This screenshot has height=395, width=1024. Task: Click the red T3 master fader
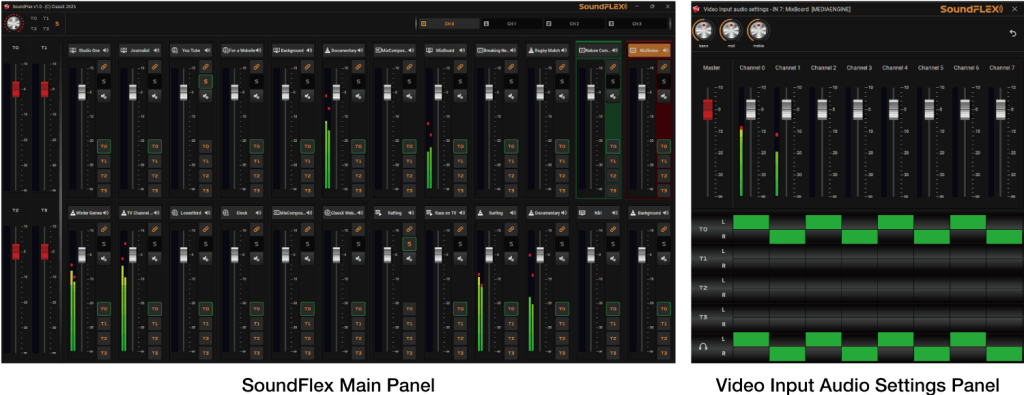point(44,251)
